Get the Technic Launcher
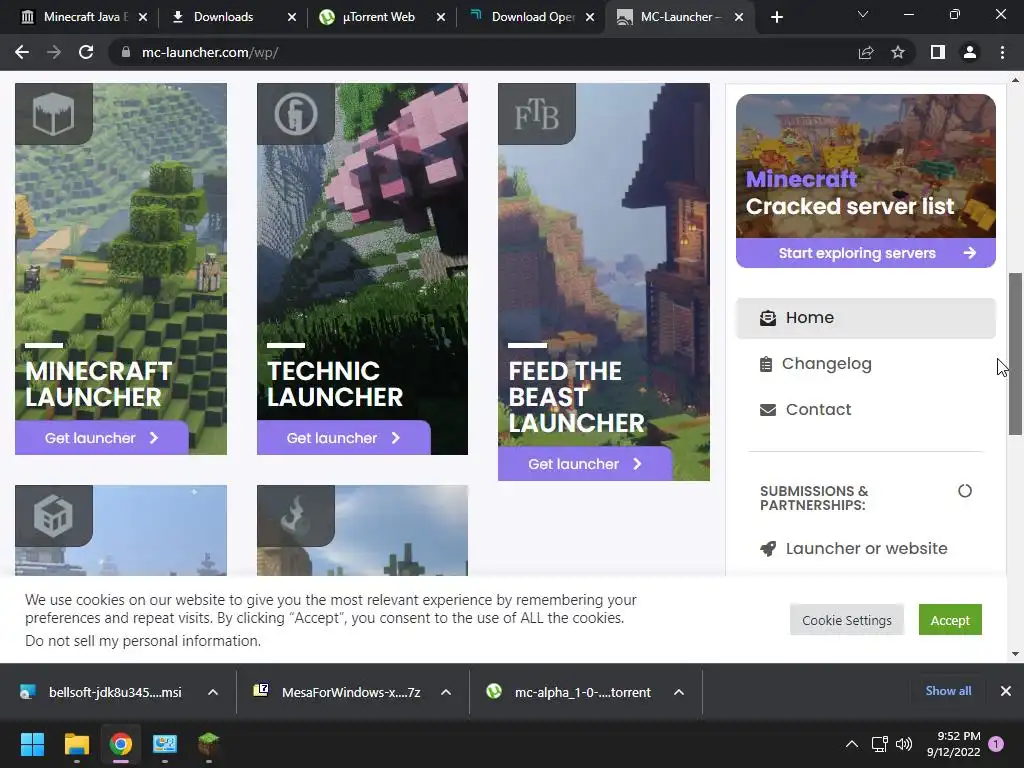The height and width of the screenshot is (768, 1024). pos(344,438)
